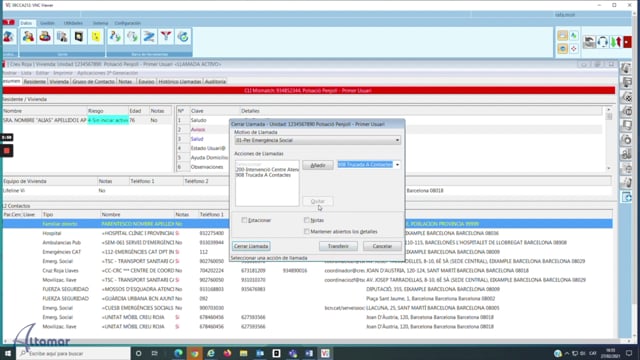Click the blue highlighted bottom sidebar icon
This screenshot has width=640, height=360.
click(x=626, y=197)
